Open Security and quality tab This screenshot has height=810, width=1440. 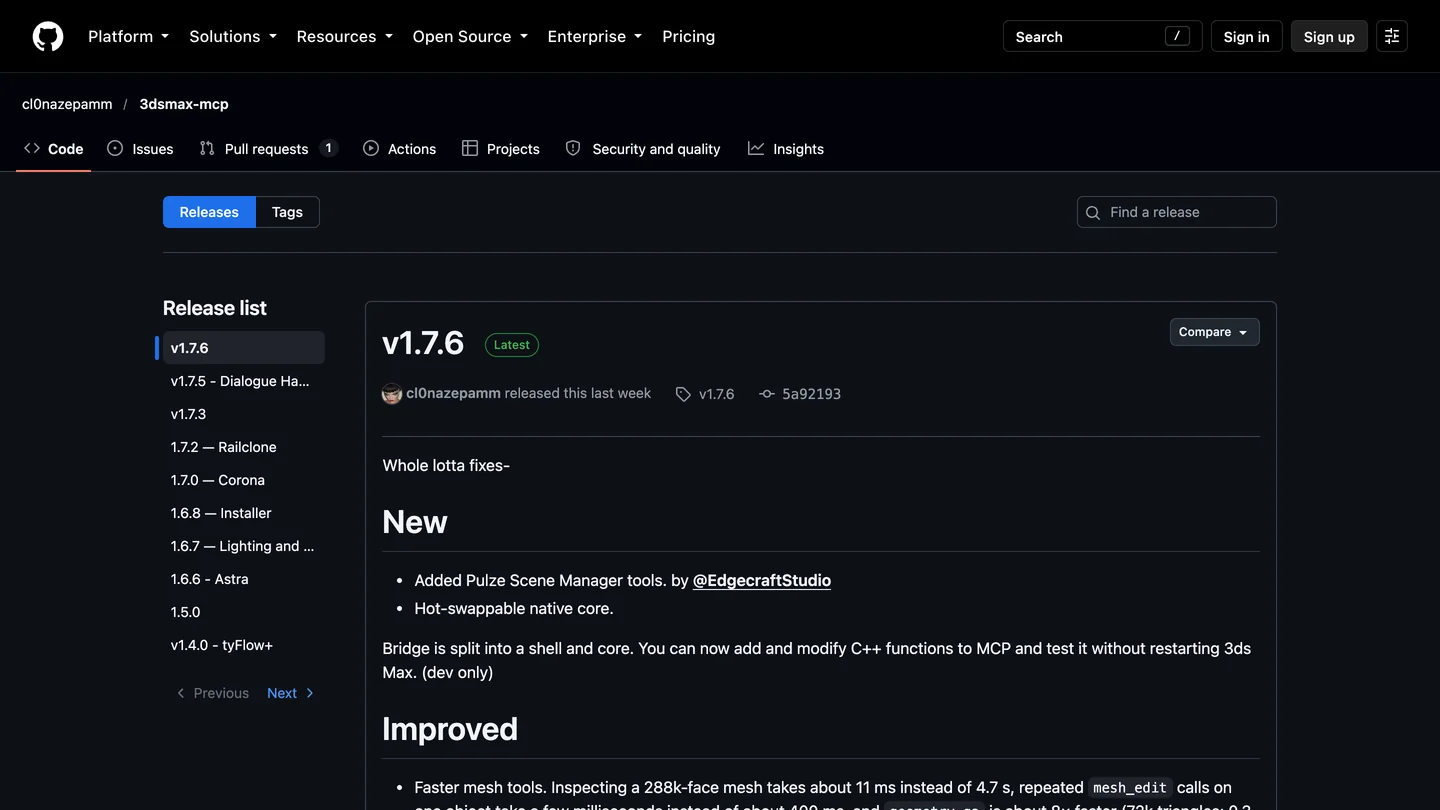[x=643, y=149]
